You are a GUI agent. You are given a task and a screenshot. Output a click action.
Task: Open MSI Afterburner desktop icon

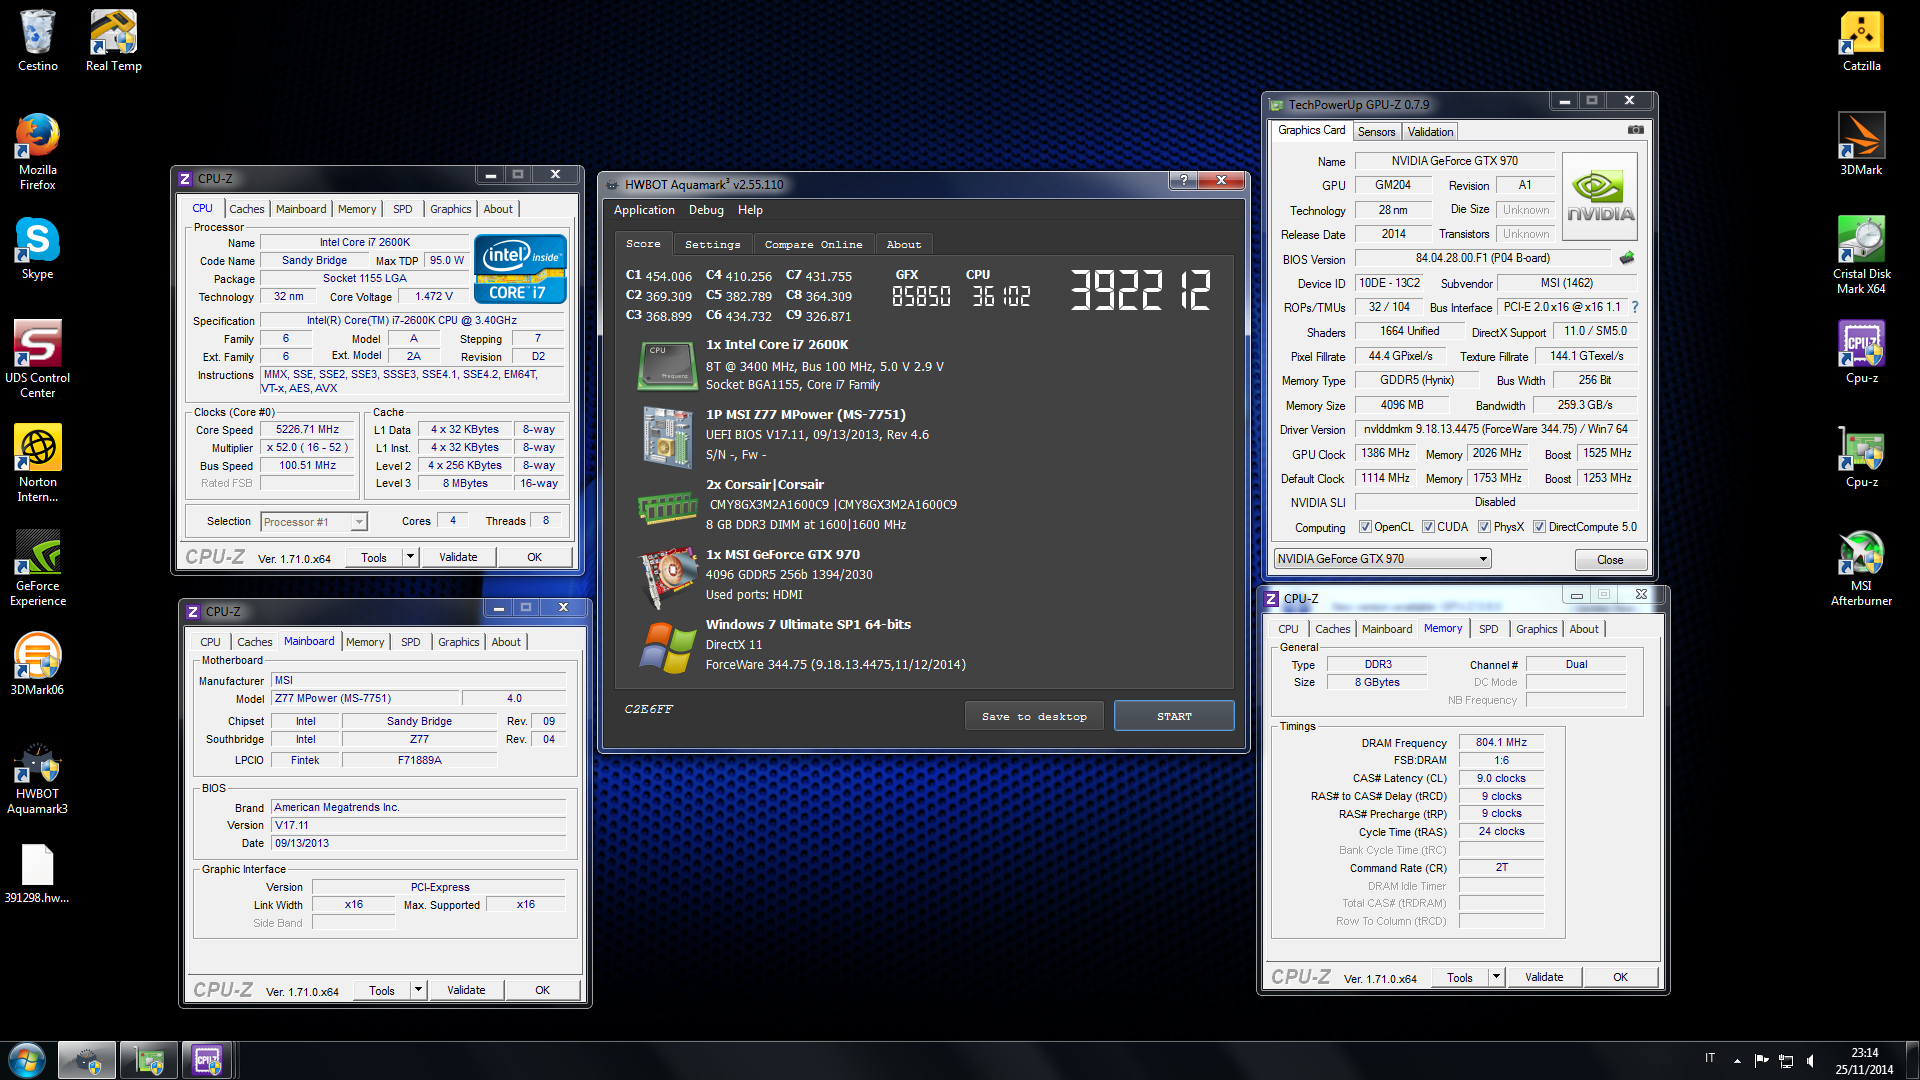tap(1861, 567)
